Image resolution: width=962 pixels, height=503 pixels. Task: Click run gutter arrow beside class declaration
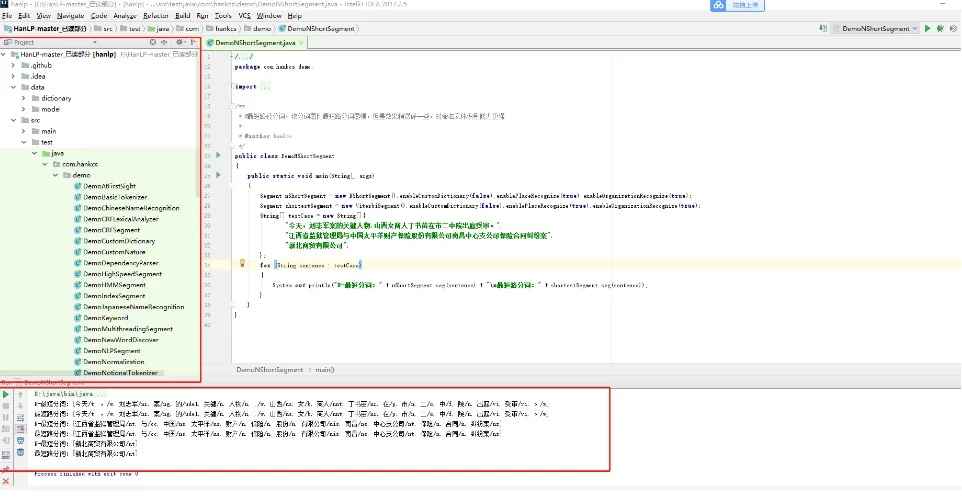click(x=218, y=155)
